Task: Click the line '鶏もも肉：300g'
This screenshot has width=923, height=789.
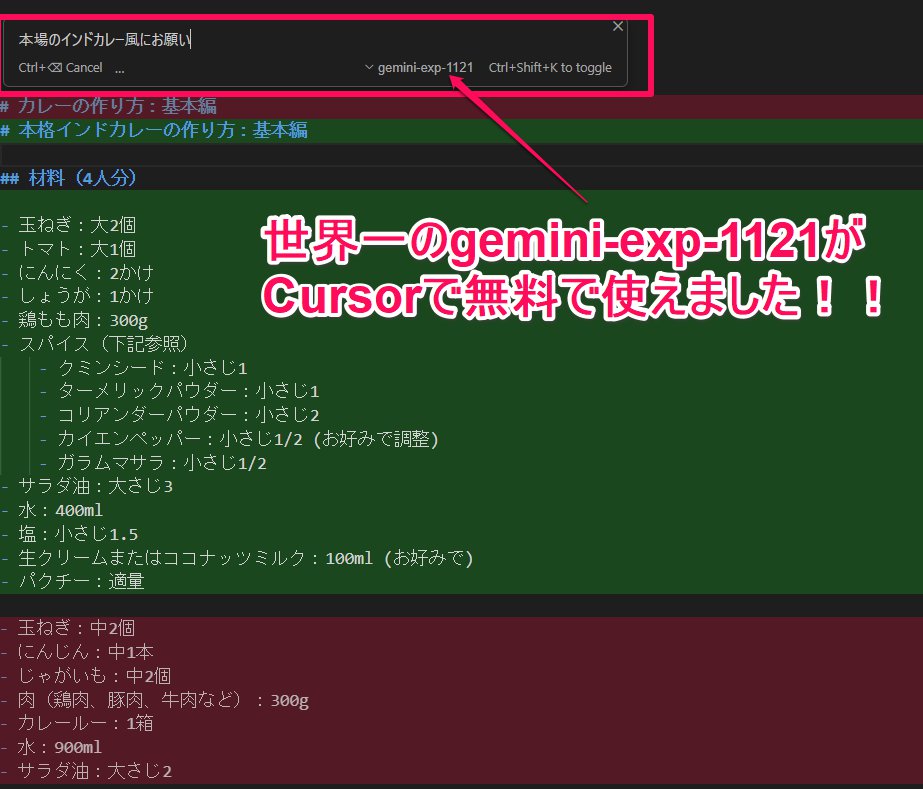Action: coord(83,320)
